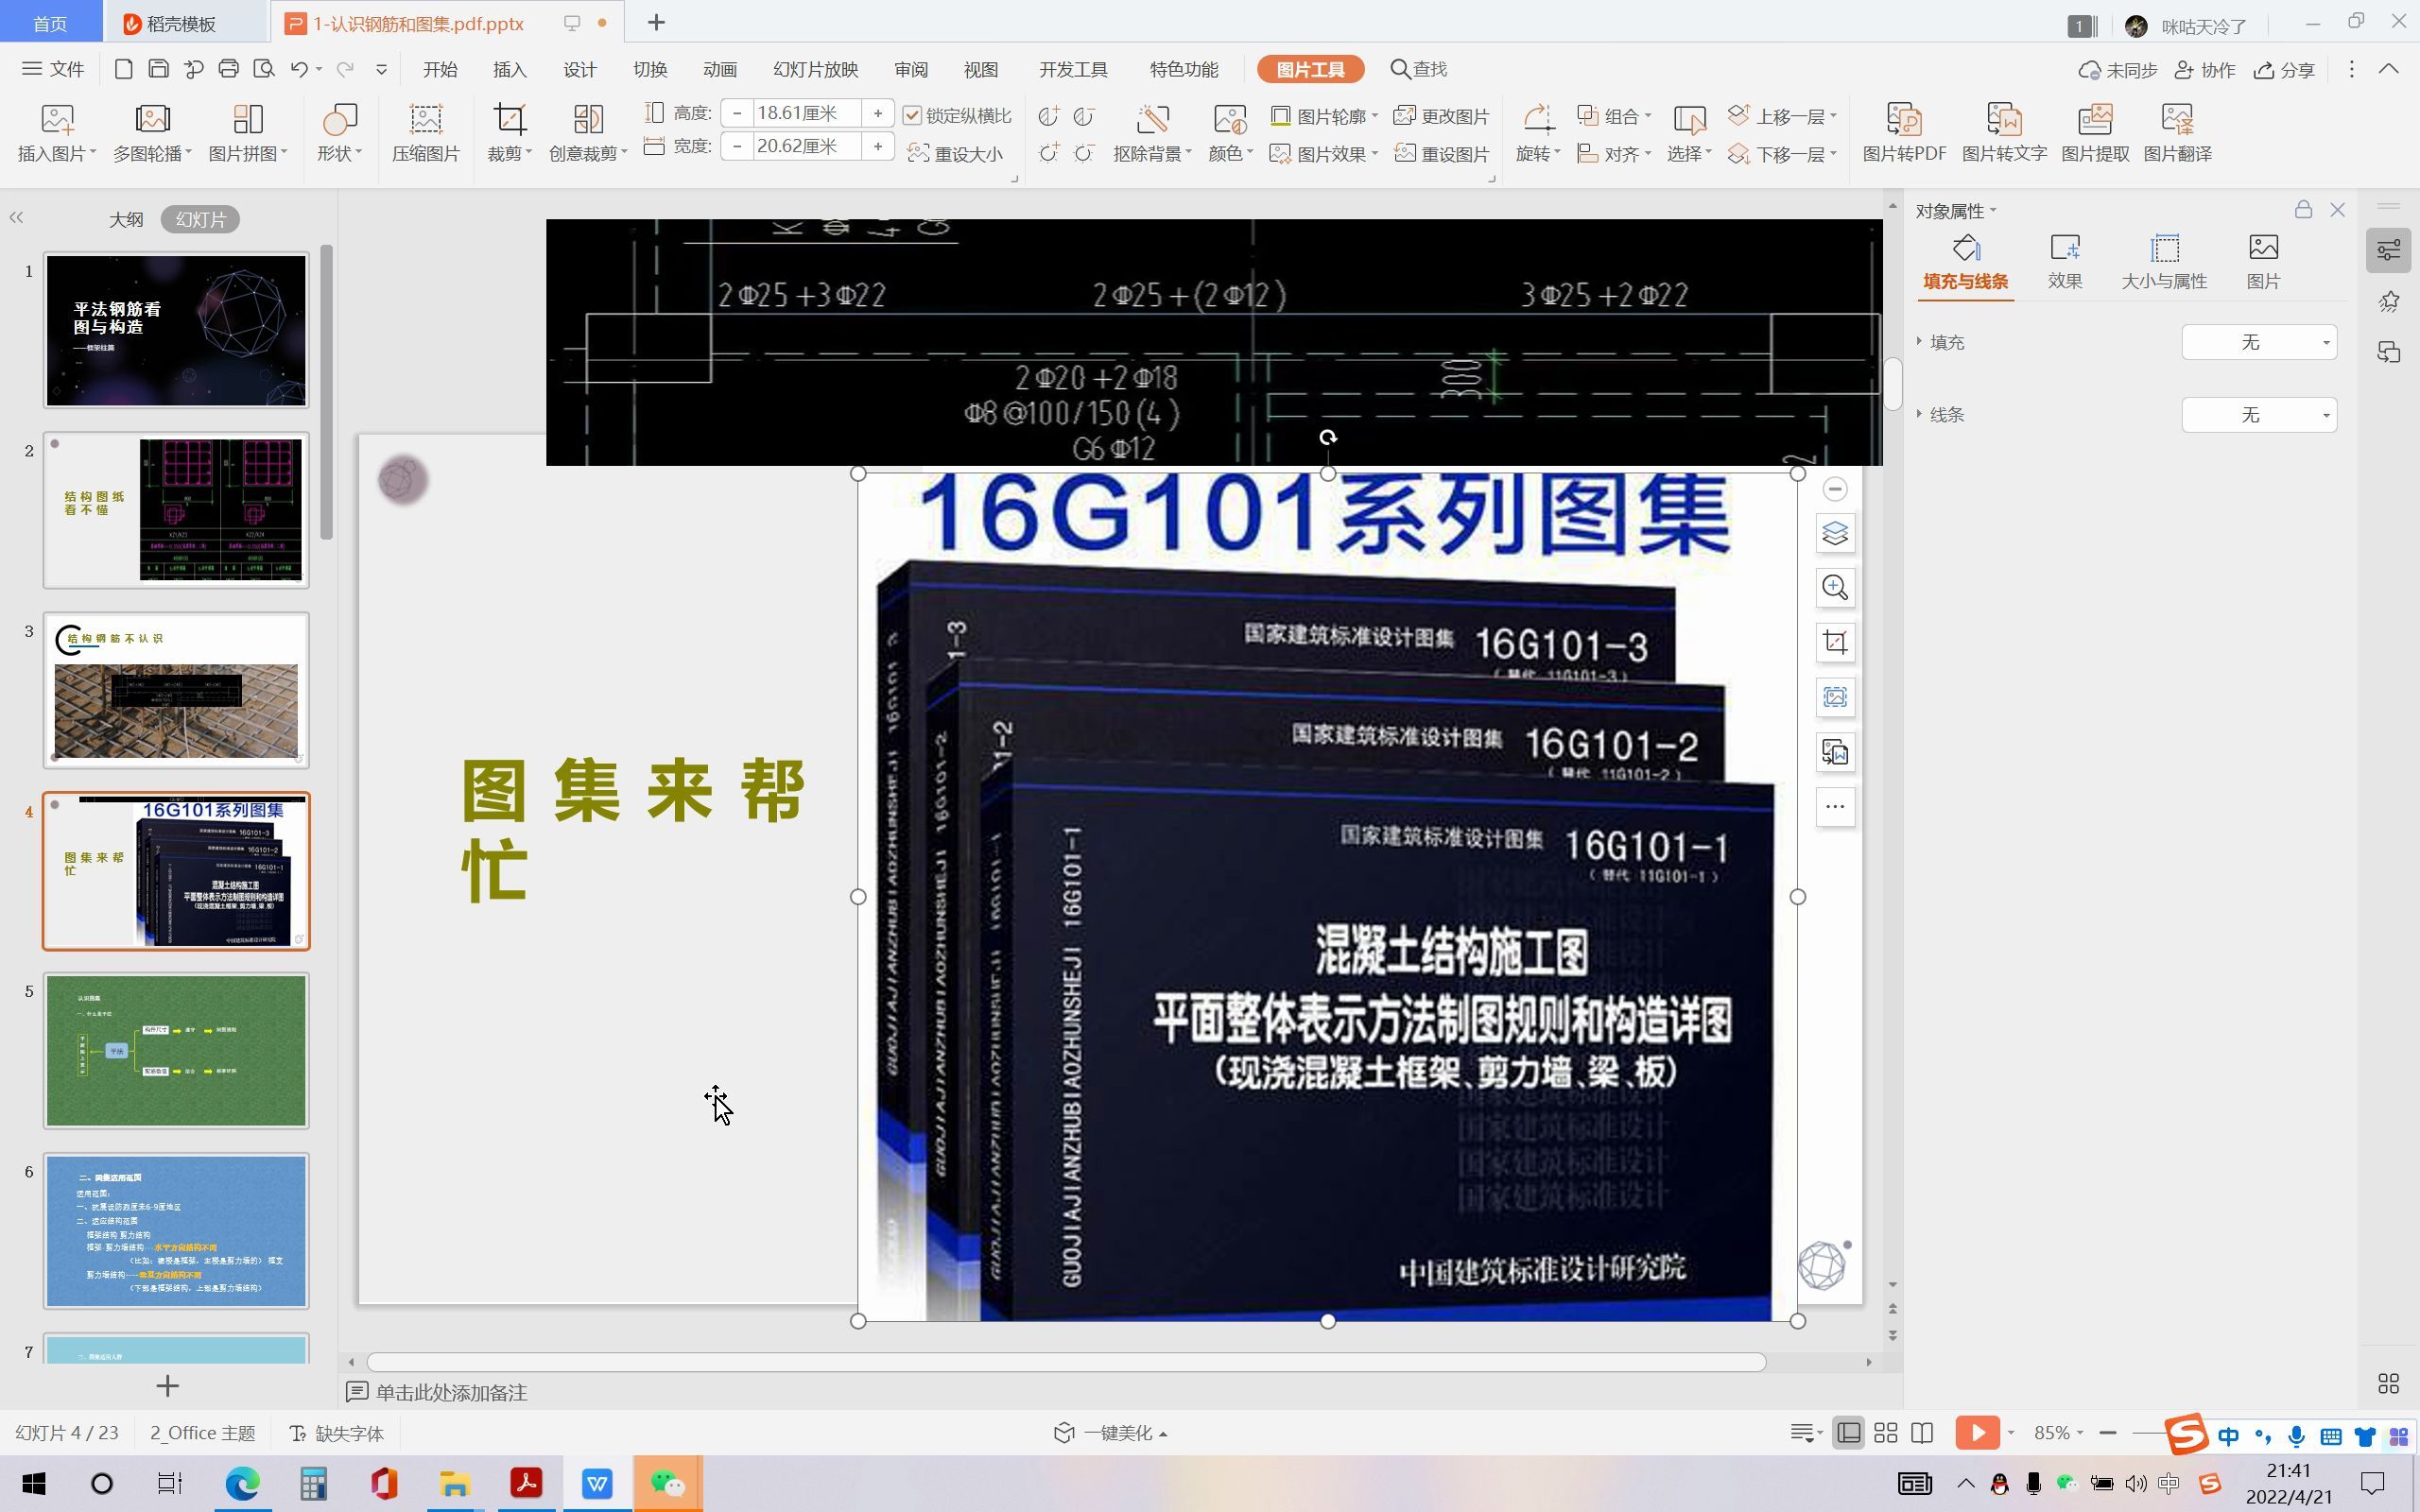Switch to Normal view in status bar
The image size is (2420, 1512).
tap(1849, 1433)
